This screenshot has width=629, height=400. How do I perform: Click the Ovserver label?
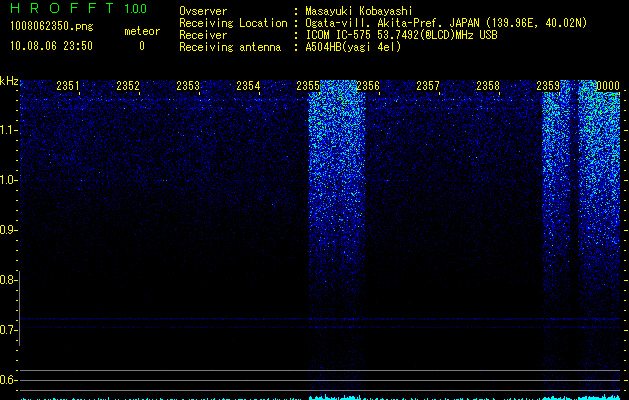(x=203, y=11)
